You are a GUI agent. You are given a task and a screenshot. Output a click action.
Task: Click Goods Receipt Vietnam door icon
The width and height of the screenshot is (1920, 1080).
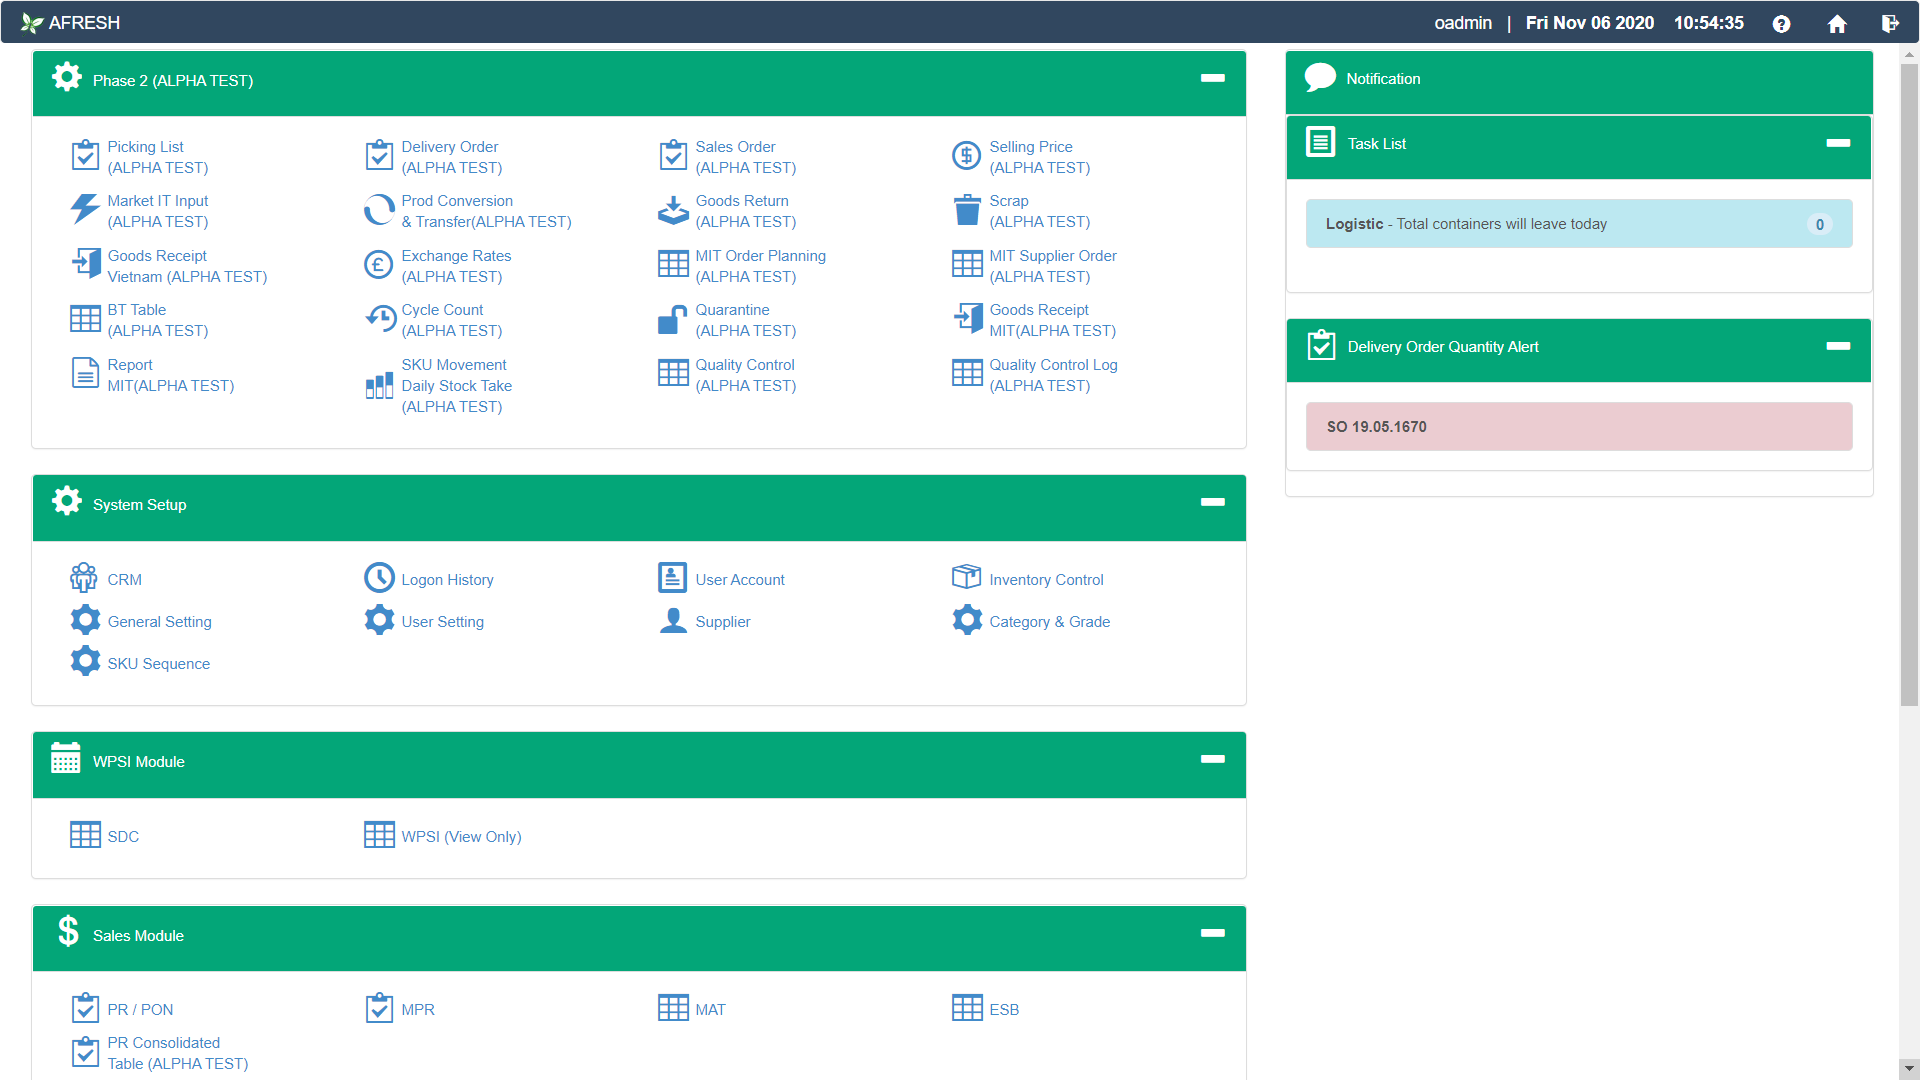(x=85, y=264)
